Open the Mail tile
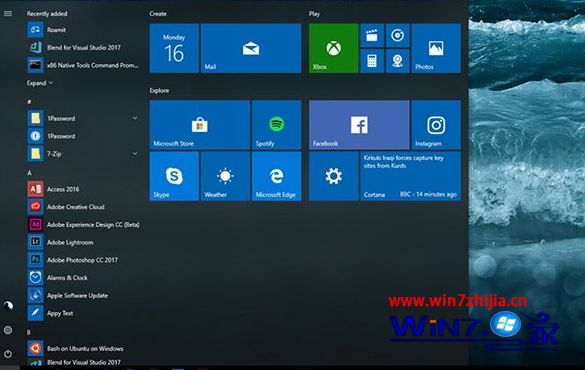 pyautogui.click(x=251, y=48)
